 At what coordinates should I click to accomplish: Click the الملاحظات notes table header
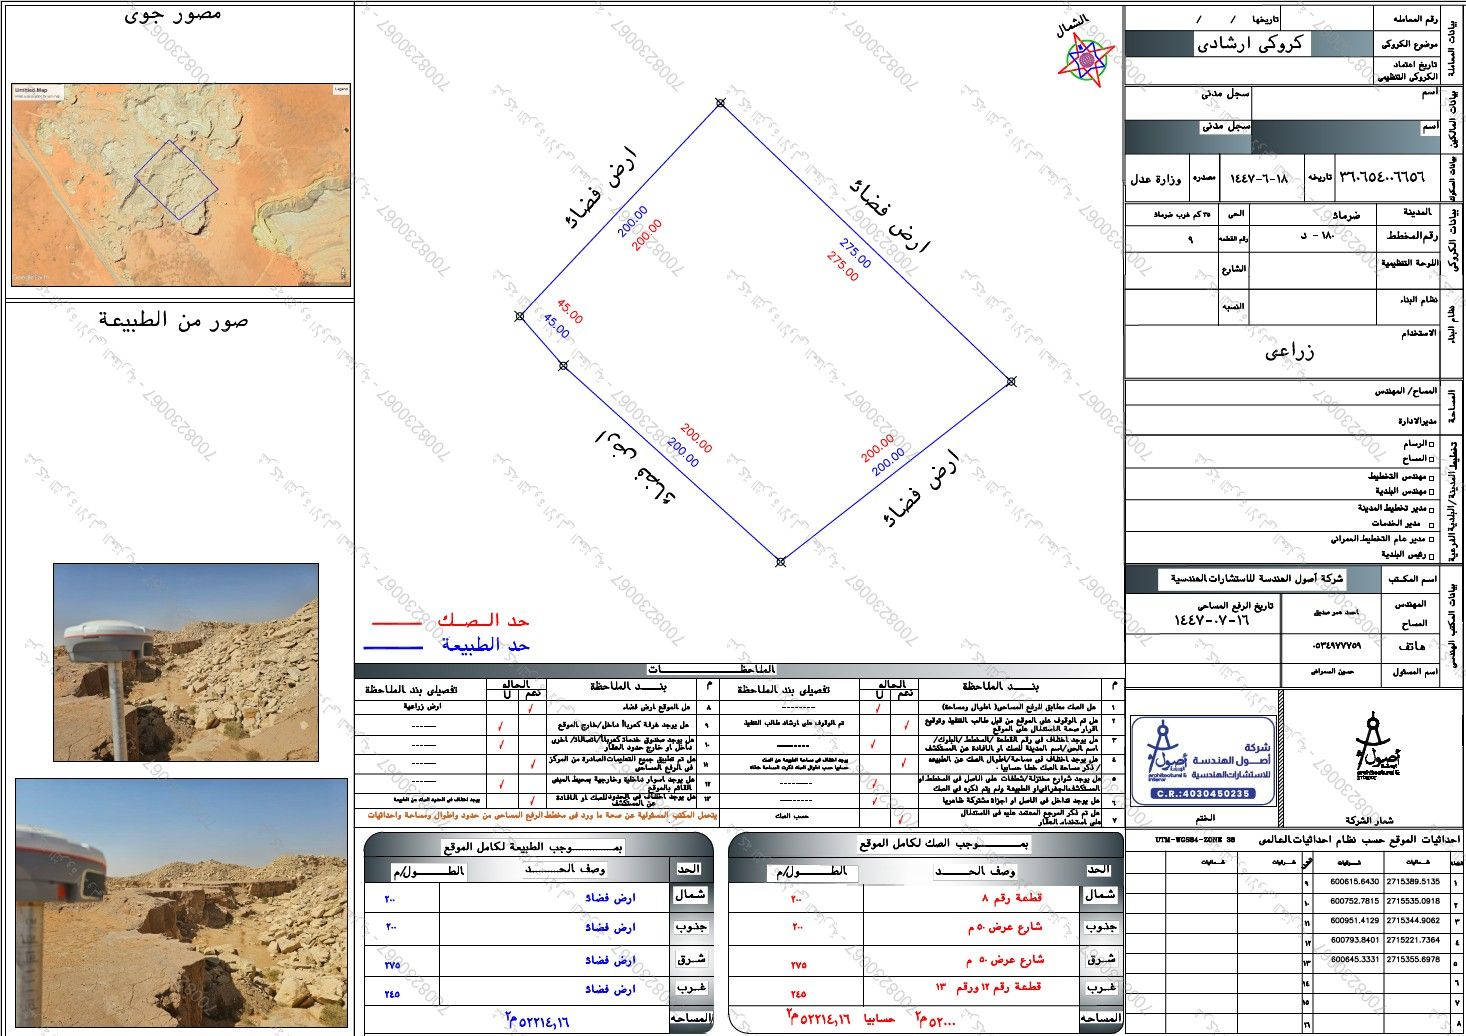(739, 669)
